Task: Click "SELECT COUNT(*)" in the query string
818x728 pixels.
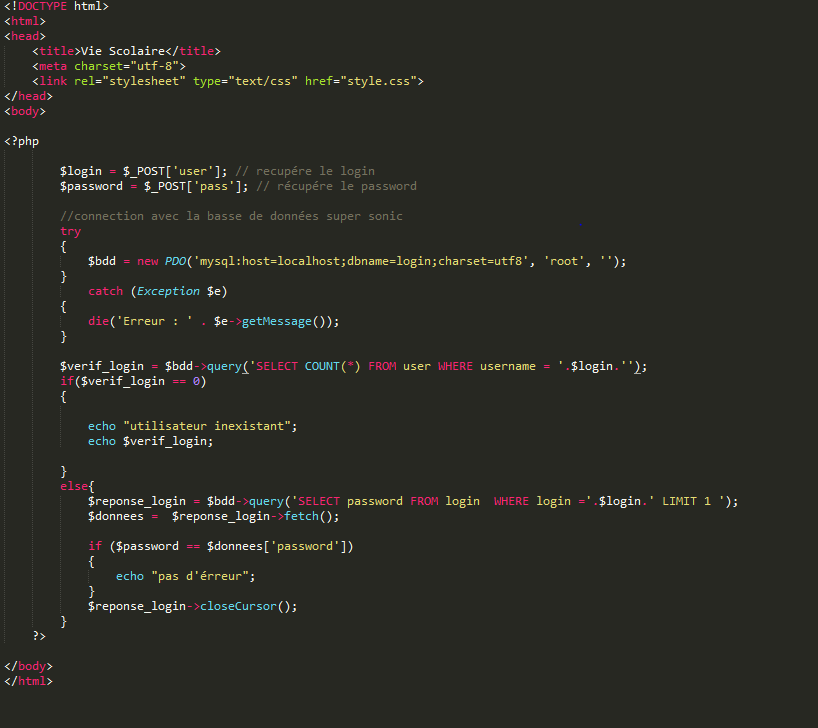Action: (308, 366)
